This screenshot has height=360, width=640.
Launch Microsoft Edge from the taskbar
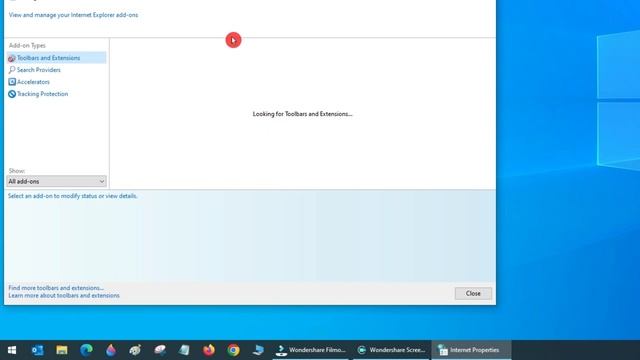coord(86,350)
